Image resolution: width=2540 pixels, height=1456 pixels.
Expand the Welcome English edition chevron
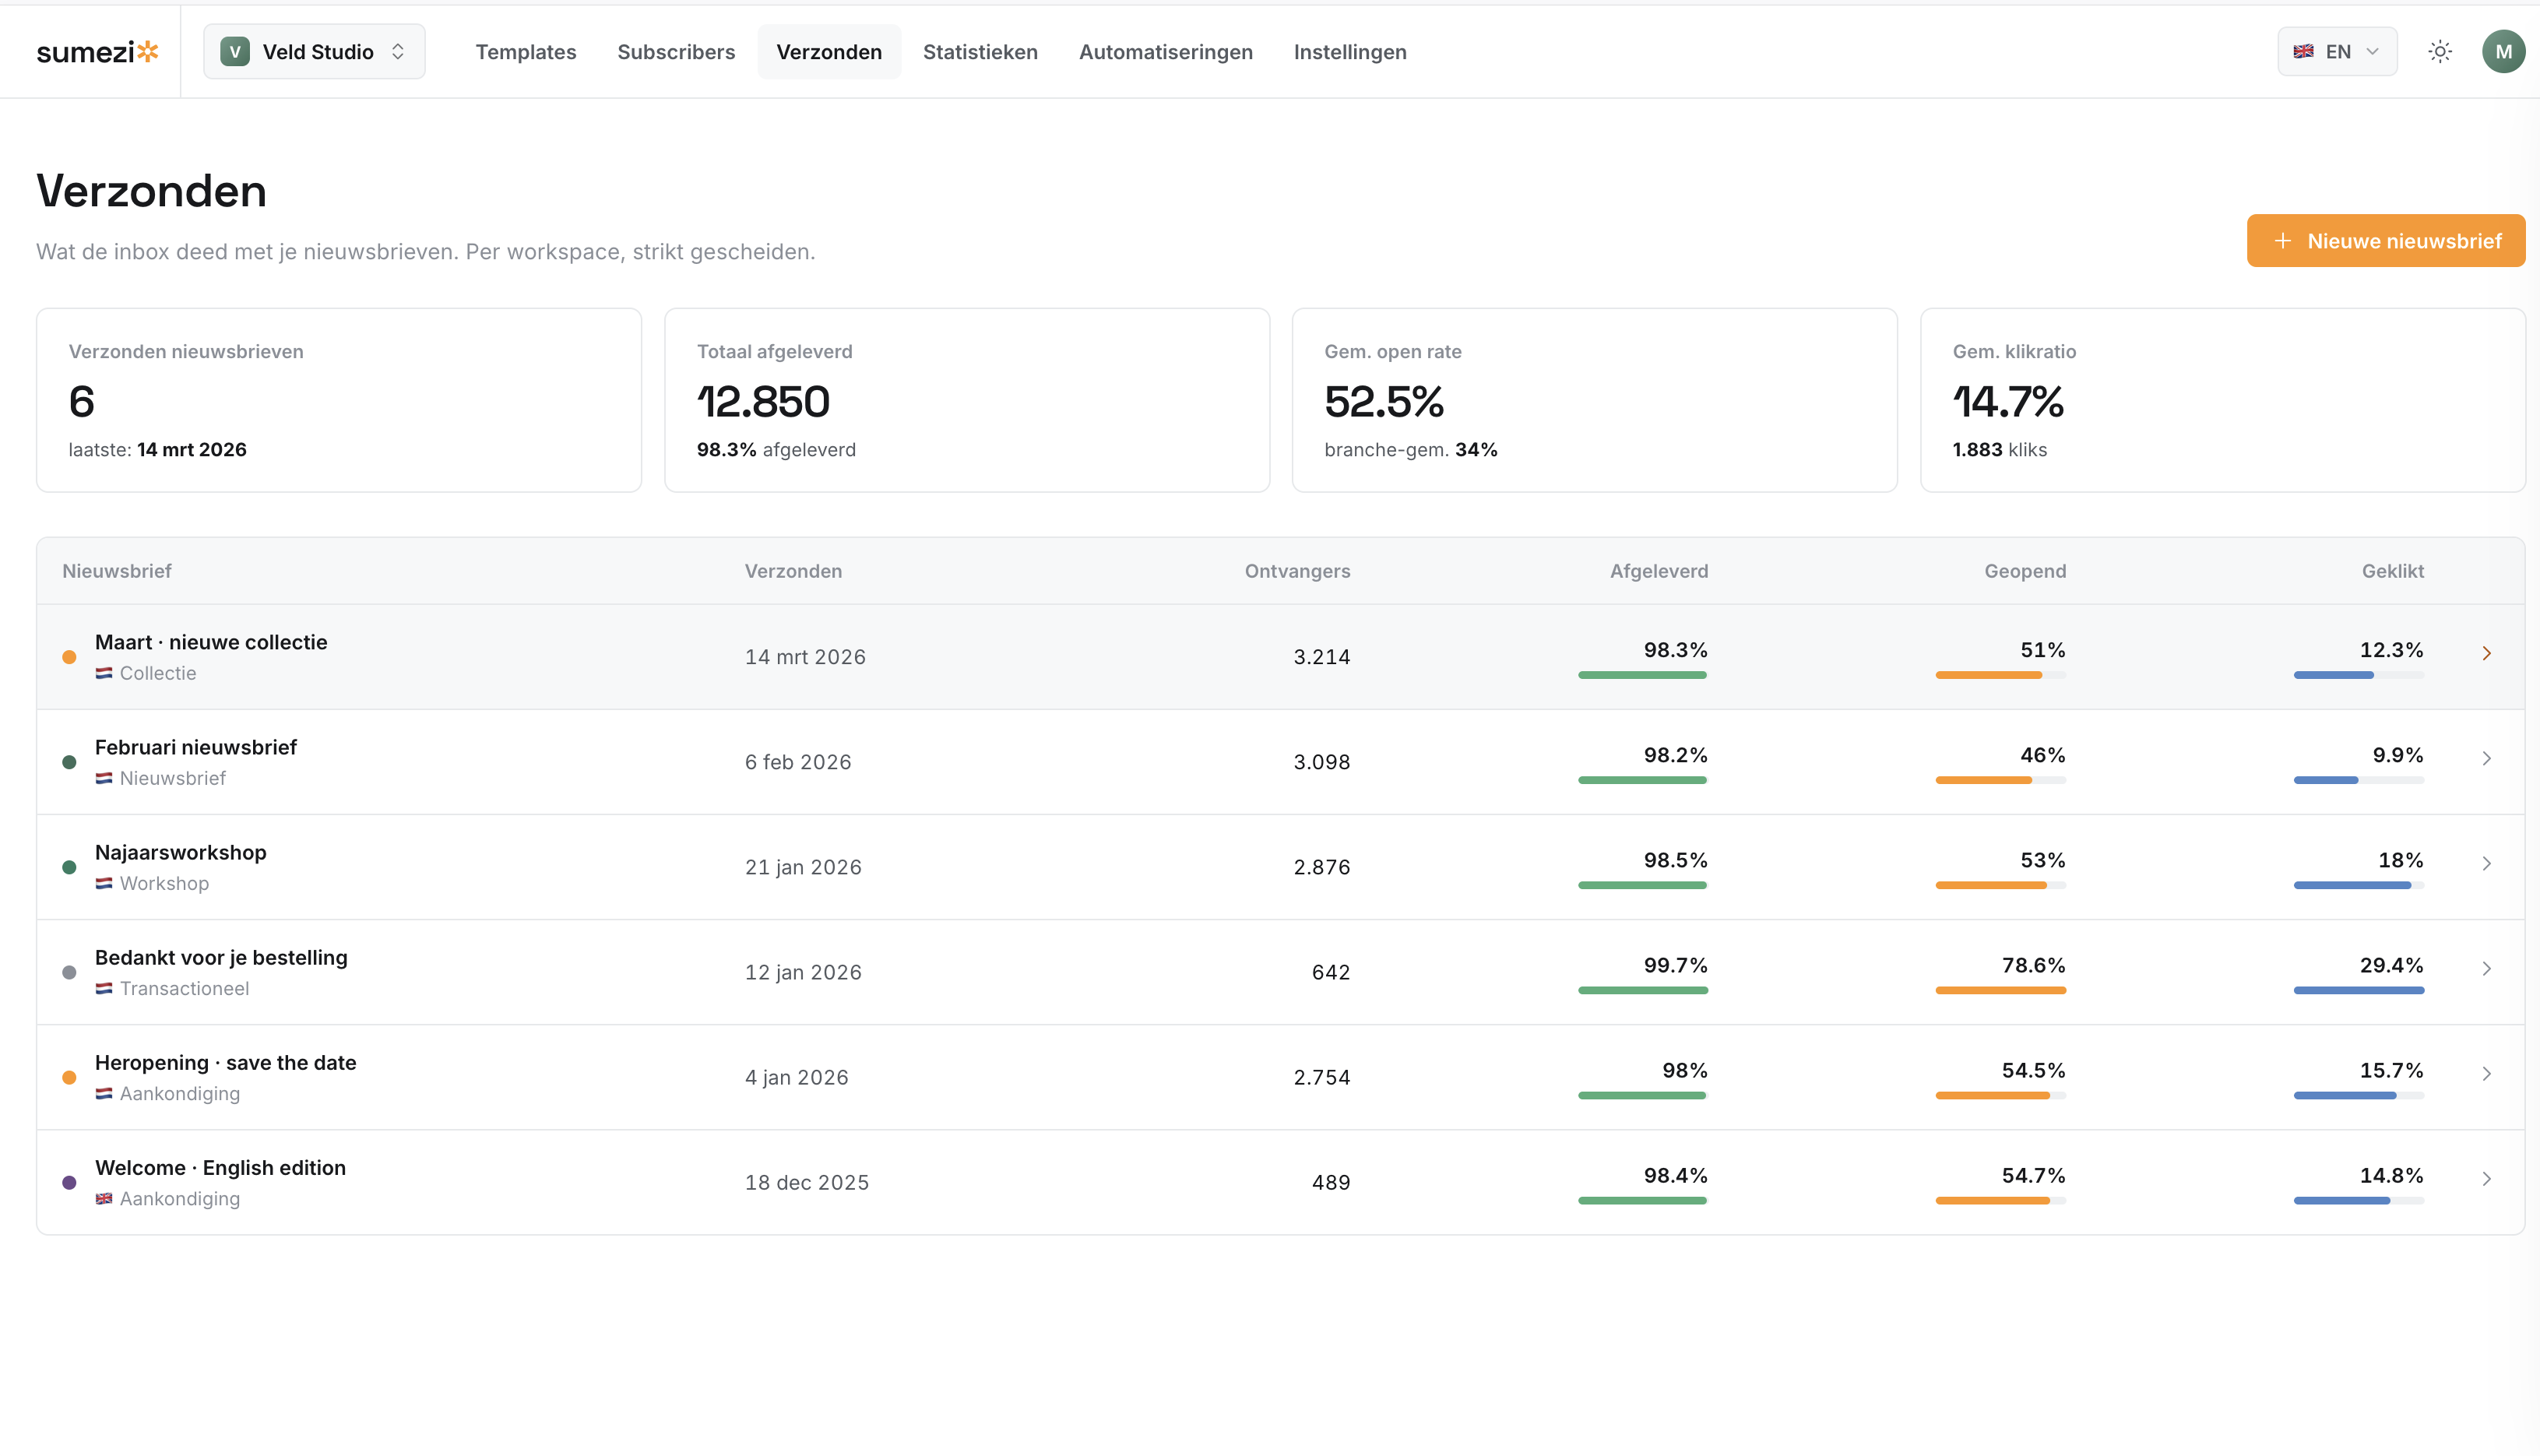[2486, 1178]
